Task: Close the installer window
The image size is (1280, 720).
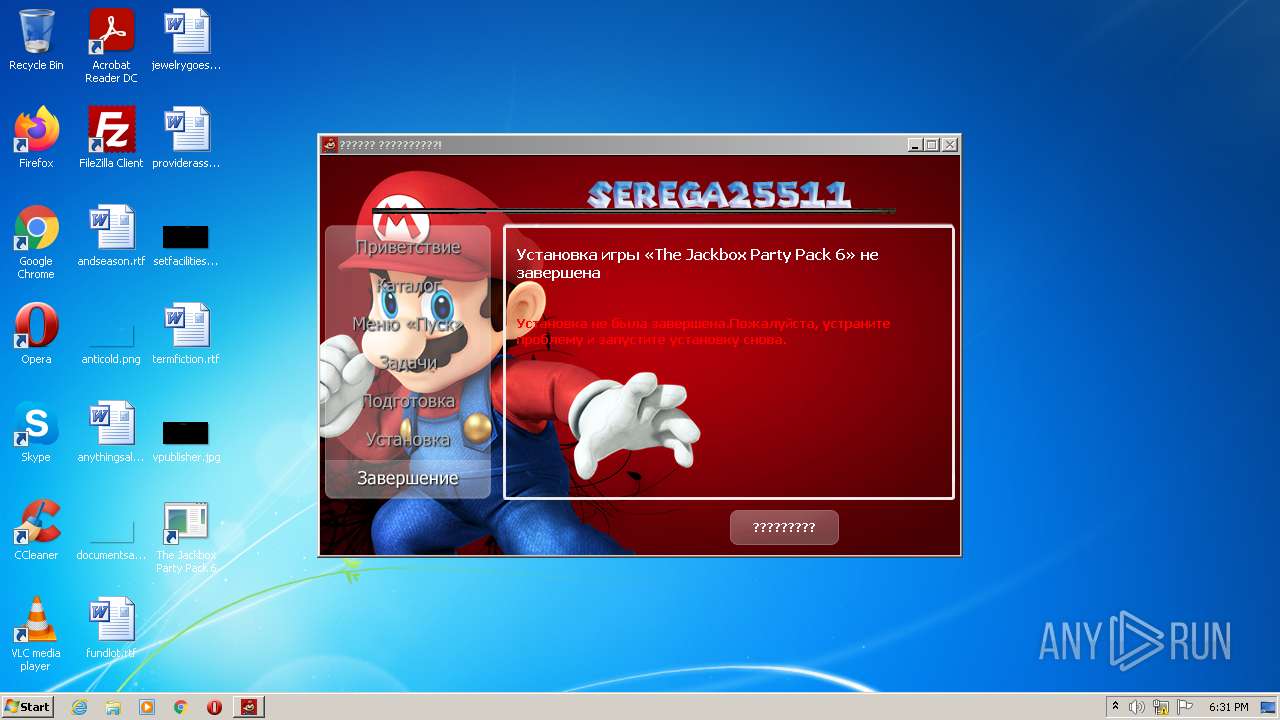Action: pos(949,145)
